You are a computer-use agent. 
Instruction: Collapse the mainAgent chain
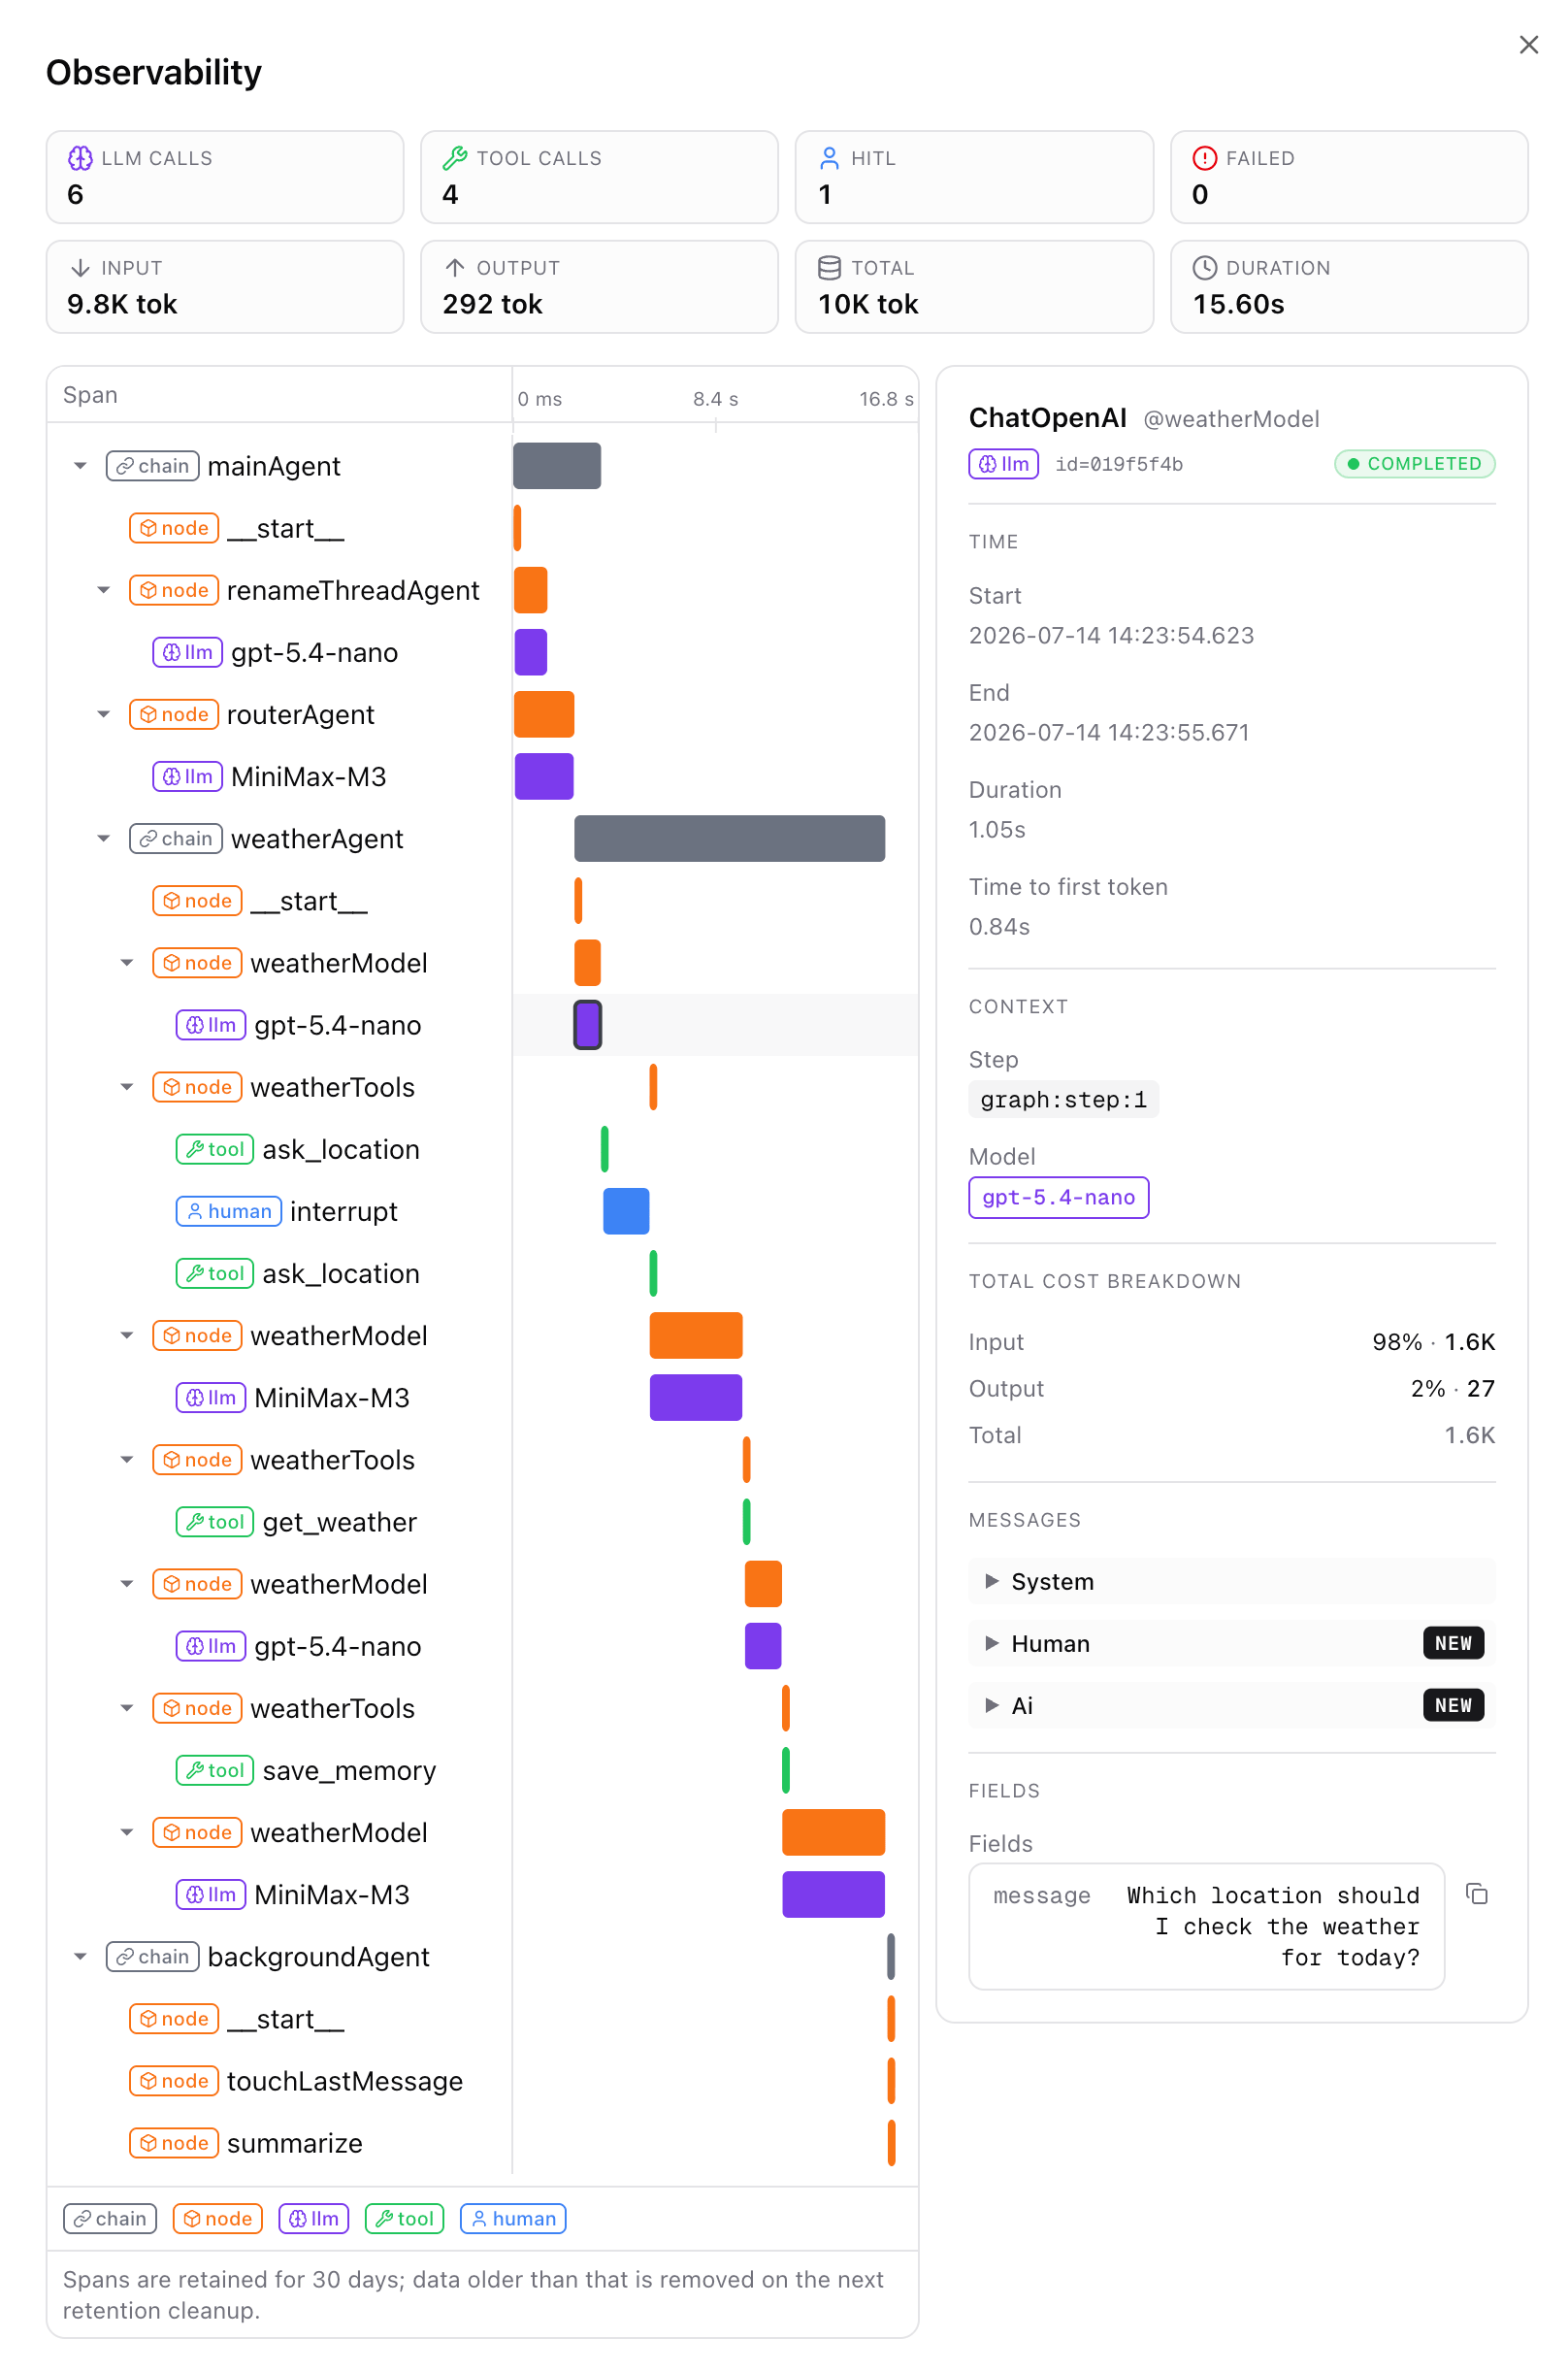[x=80, y=466]
